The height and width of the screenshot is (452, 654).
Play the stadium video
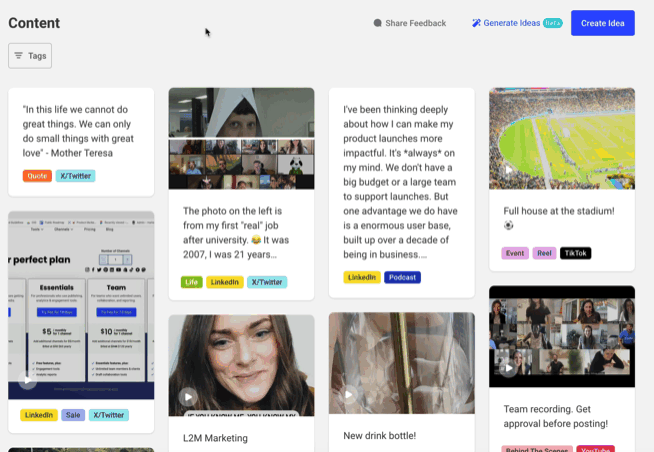click(x=508, y=170)
